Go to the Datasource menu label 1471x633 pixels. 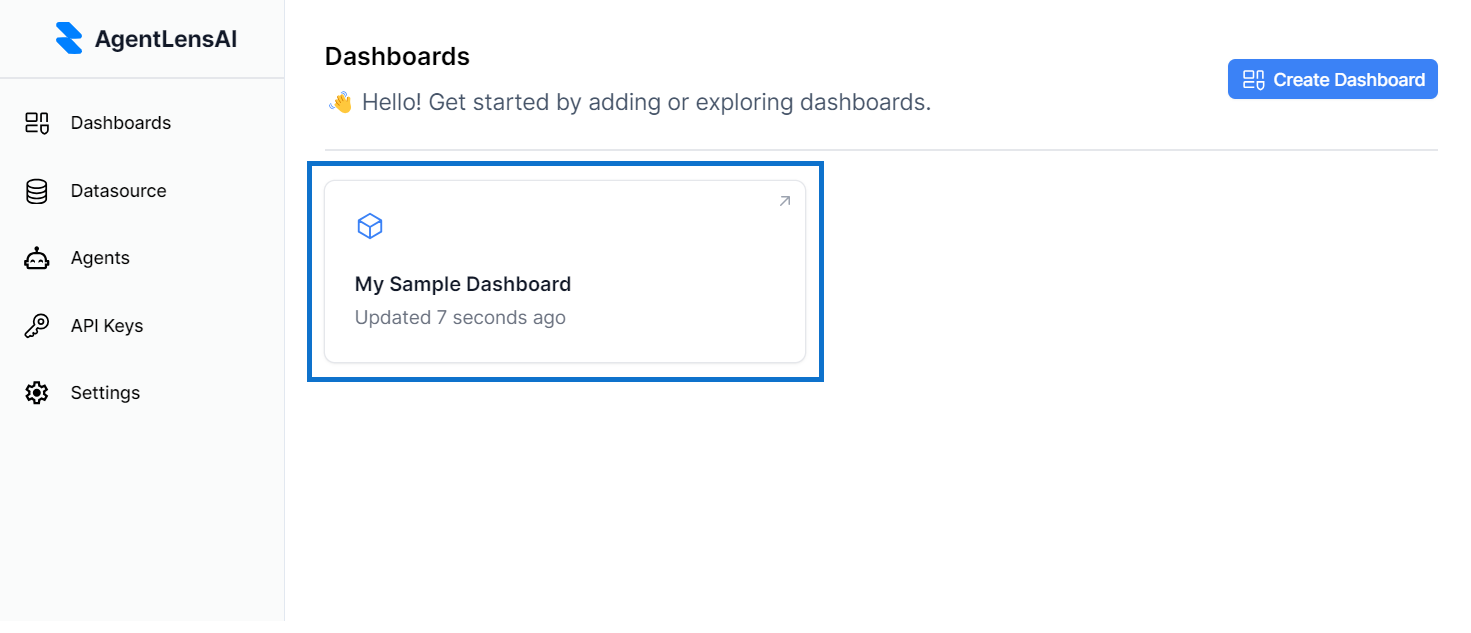tap(118, 191)
